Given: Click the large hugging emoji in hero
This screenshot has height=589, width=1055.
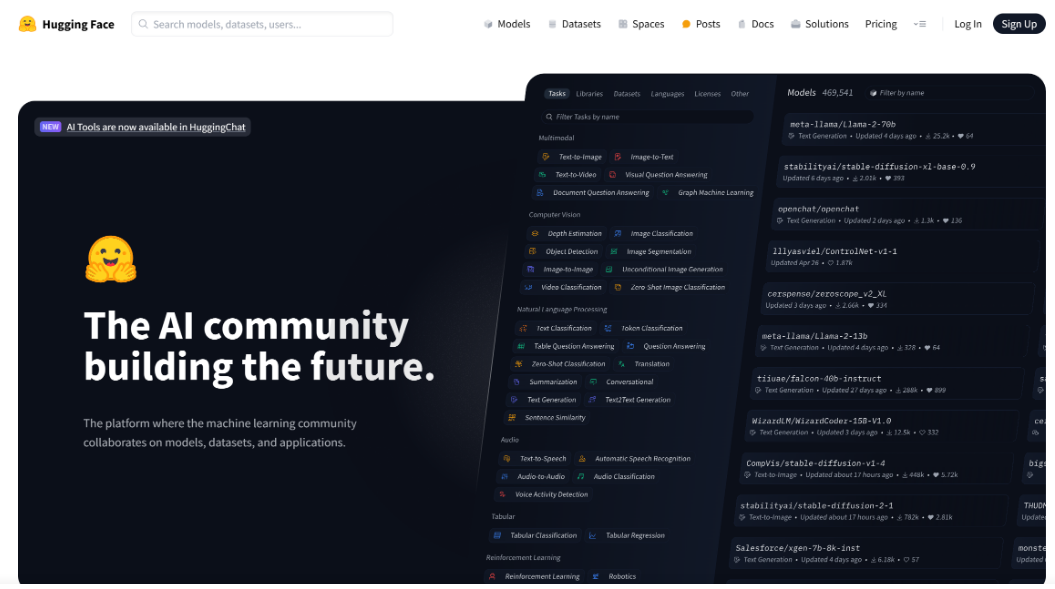Looking at the screenshot, I should [x=111, y=259].
